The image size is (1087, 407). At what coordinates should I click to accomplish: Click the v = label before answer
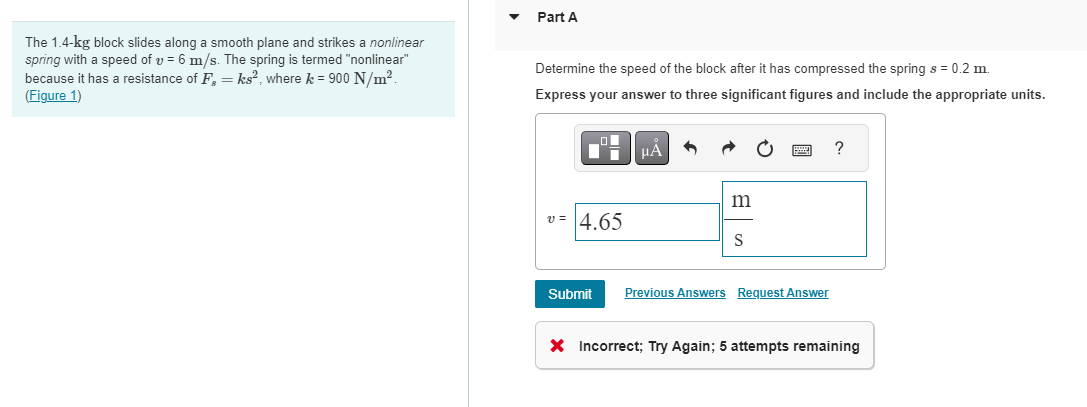[557, 219]
